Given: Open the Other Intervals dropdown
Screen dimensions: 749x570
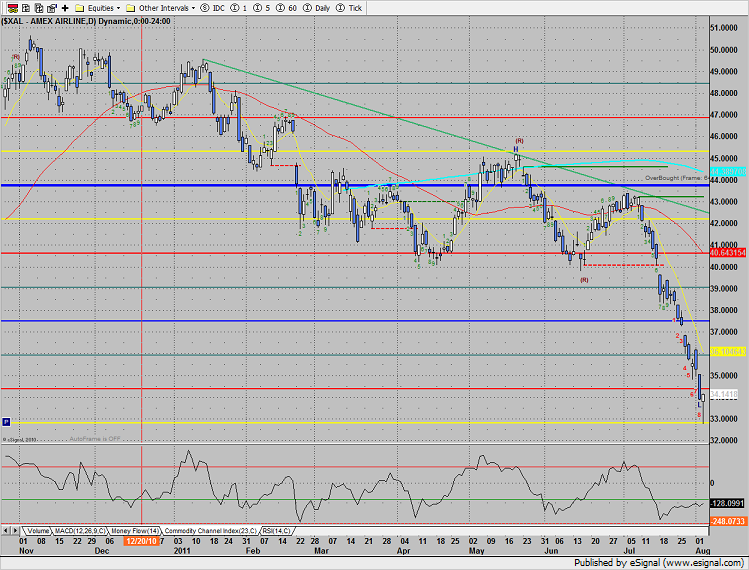Looking at the screenshot, I should click(x=160, y=8).
